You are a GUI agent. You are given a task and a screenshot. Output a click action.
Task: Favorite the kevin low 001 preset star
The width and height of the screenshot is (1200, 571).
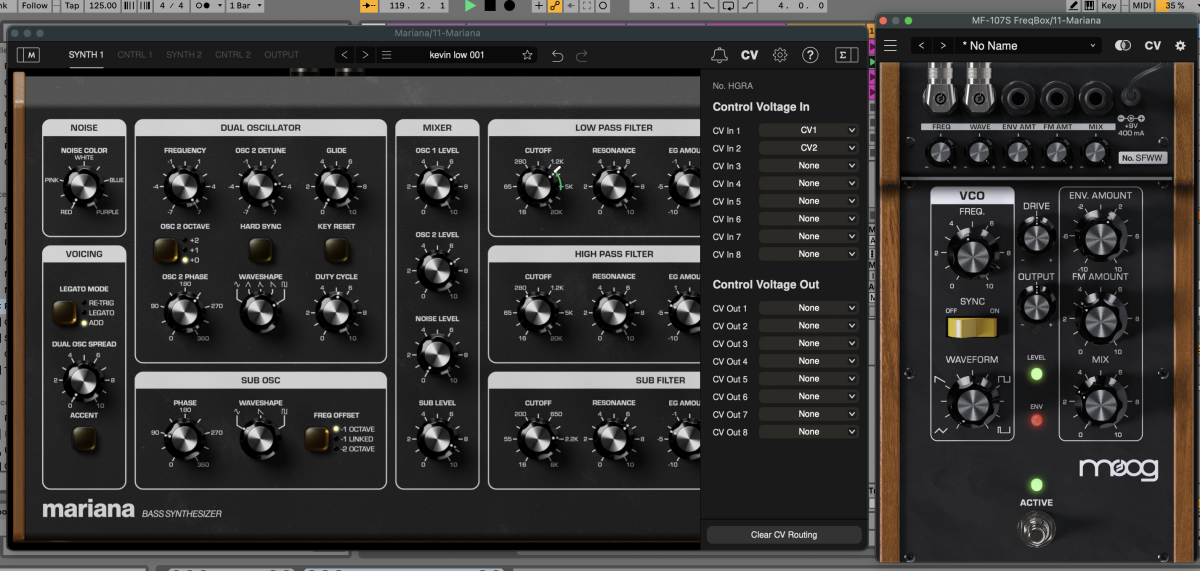[527, 55]
